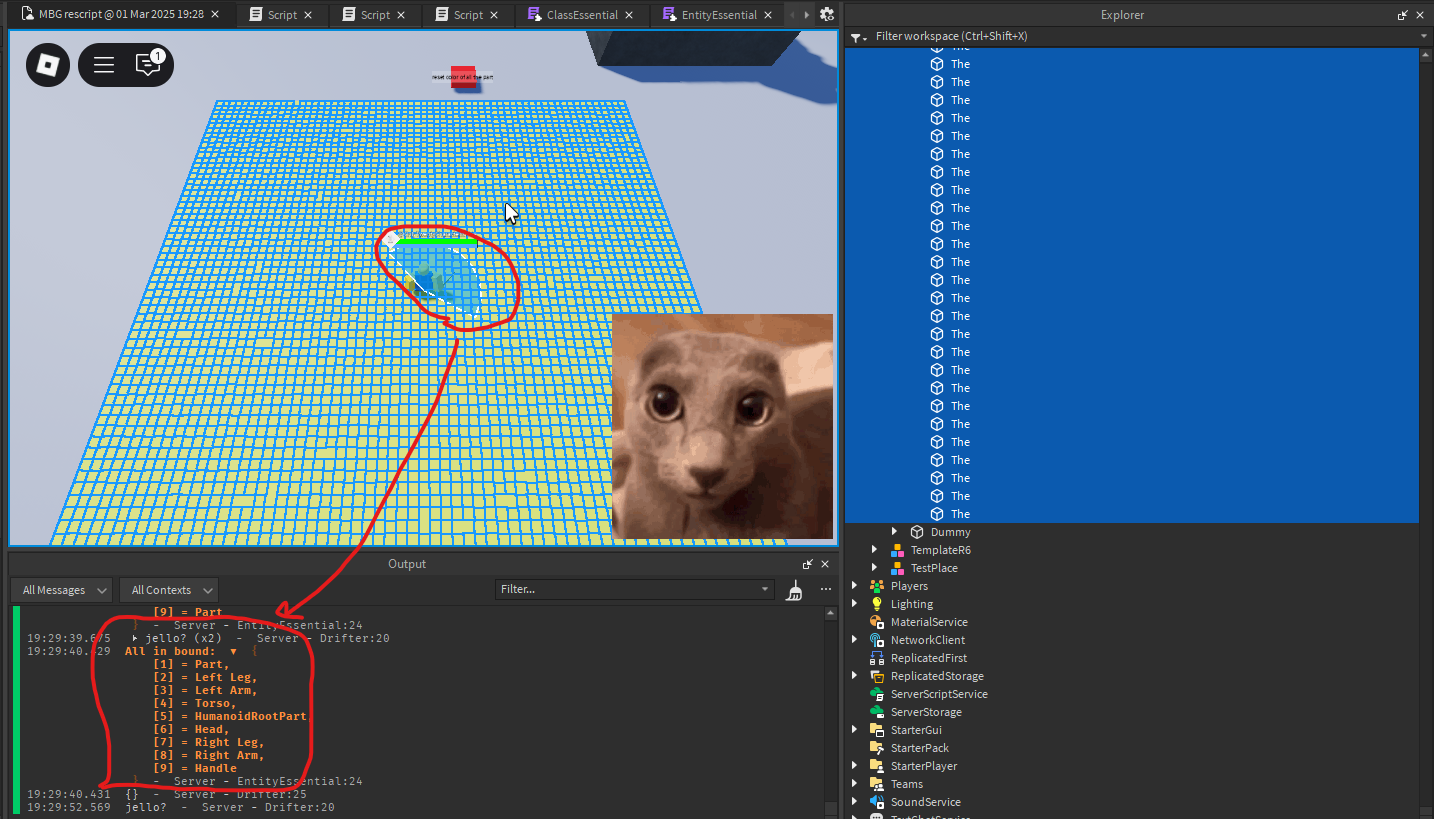1434x819 pixels.
Task: Open the All Contexts dropdown
Action: pyautogui.click(x=168, y=590)
